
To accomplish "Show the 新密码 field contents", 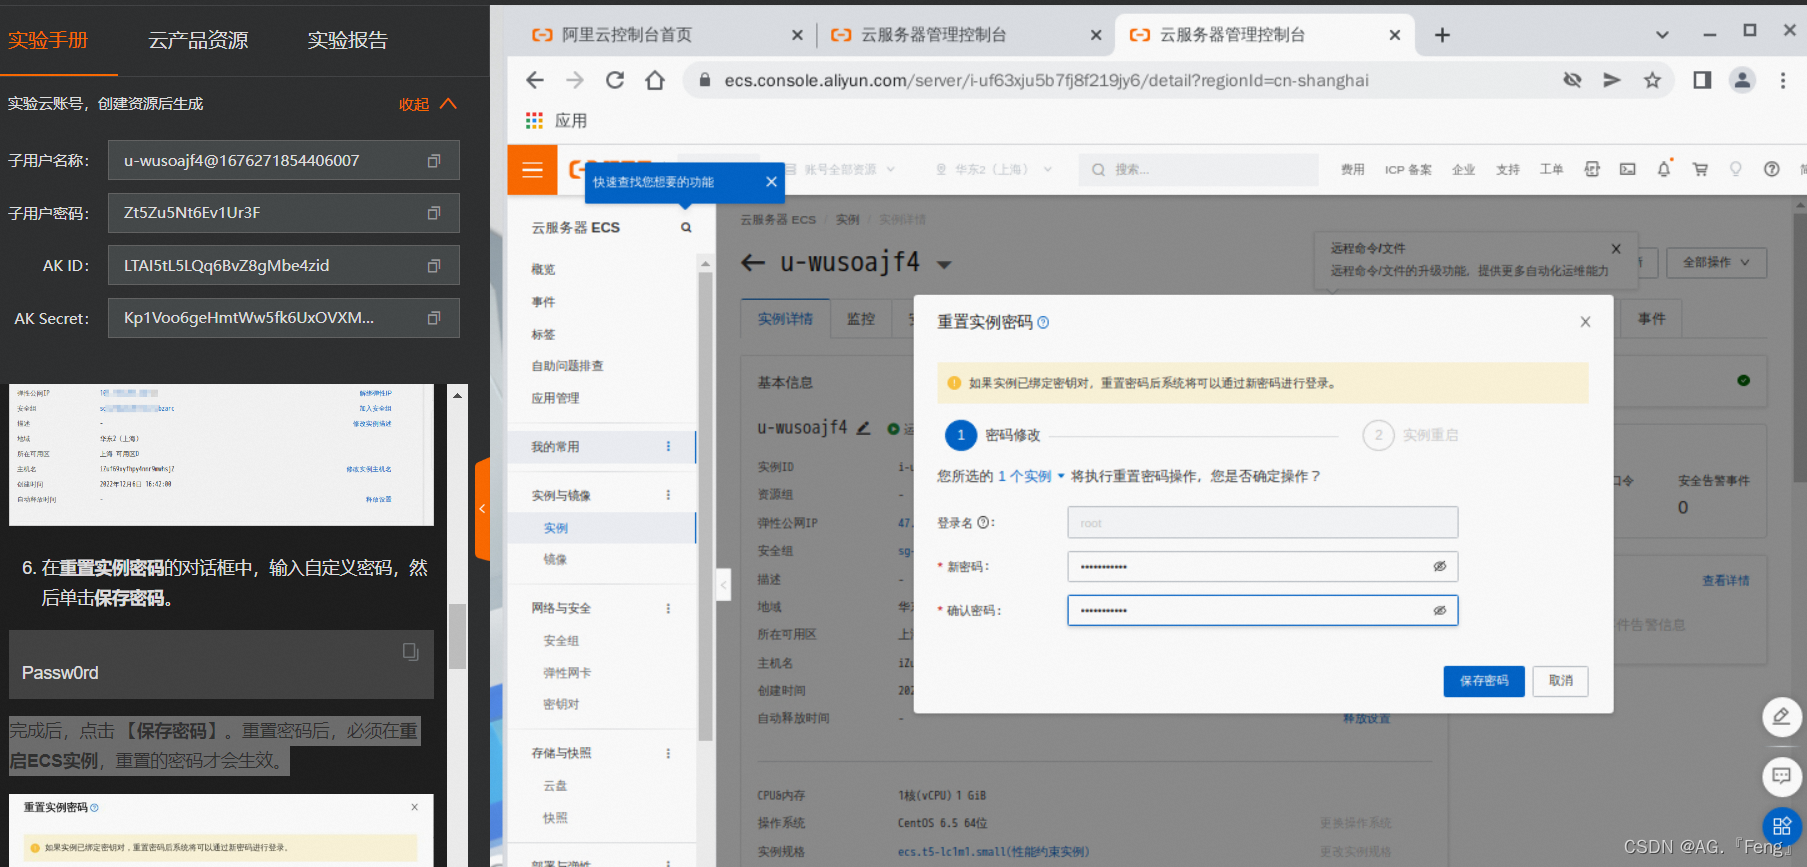I will pos(1440,566).
